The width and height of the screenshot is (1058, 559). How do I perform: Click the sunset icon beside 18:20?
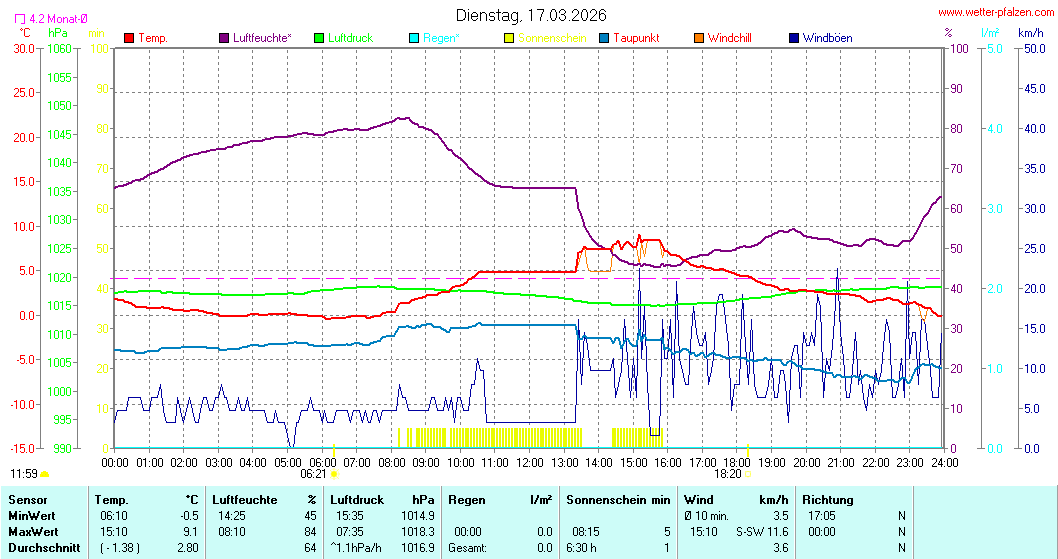point(749,474)
